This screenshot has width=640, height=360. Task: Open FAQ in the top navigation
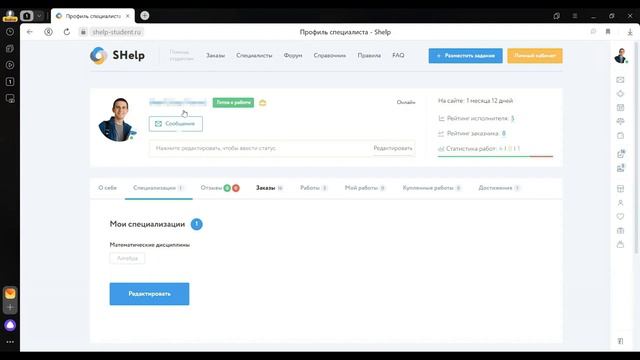[x=398, y=55]
